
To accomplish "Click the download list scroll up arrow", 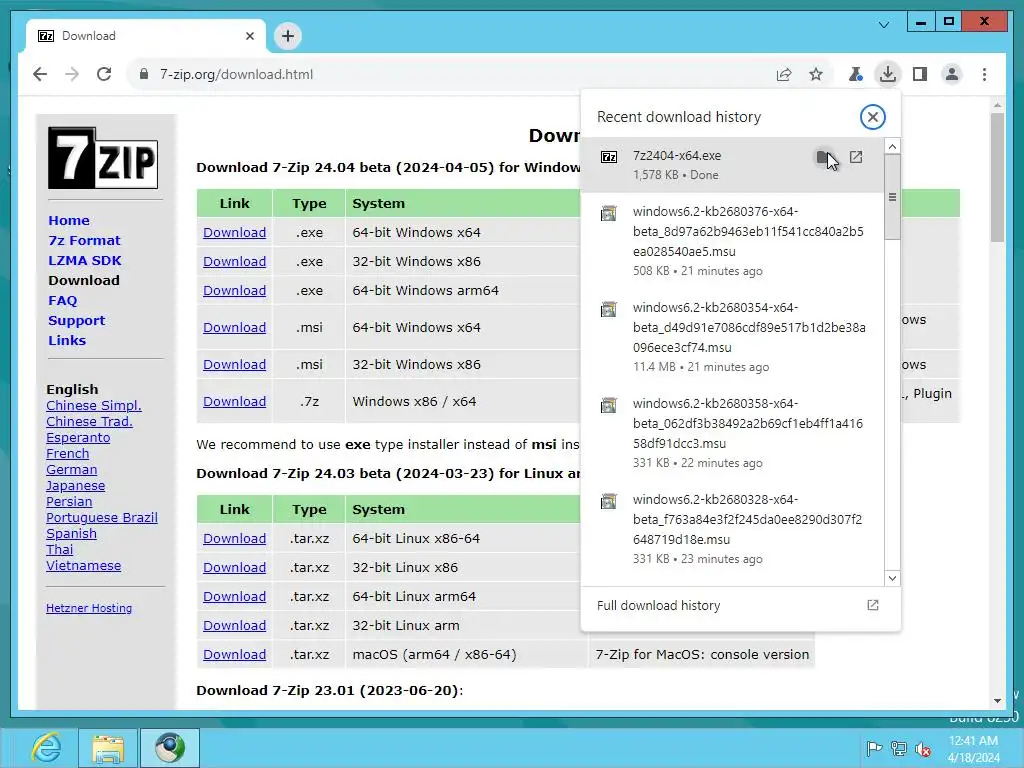I will 892,146.
